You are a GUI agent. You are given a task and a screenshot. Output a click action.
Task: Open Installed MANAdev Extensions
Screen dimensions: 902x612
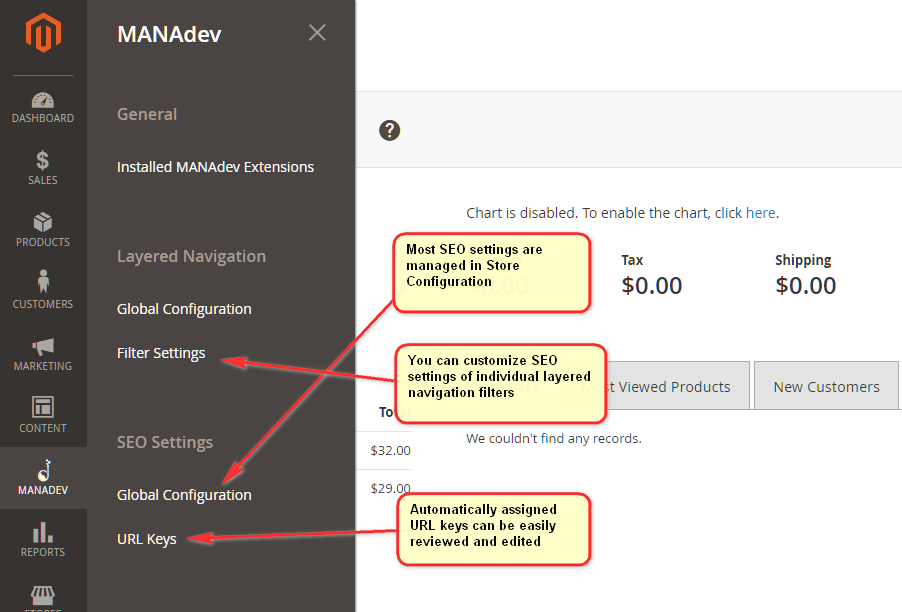click(215, 166)
